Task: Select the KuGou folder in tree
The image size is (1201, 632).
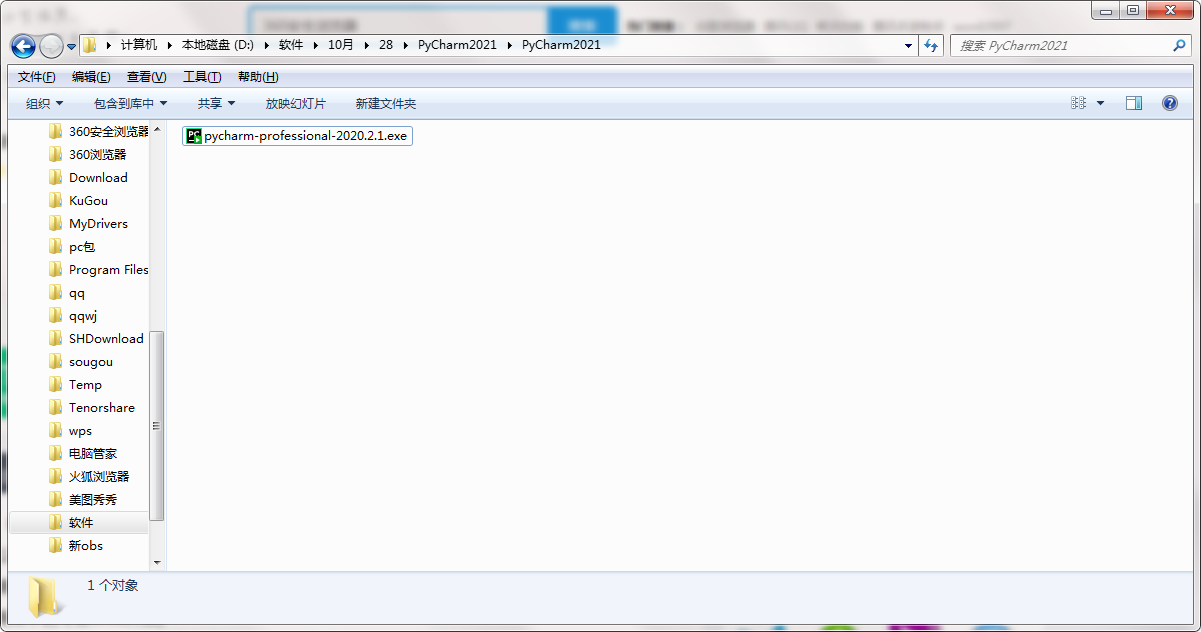Action: point(78,200)
